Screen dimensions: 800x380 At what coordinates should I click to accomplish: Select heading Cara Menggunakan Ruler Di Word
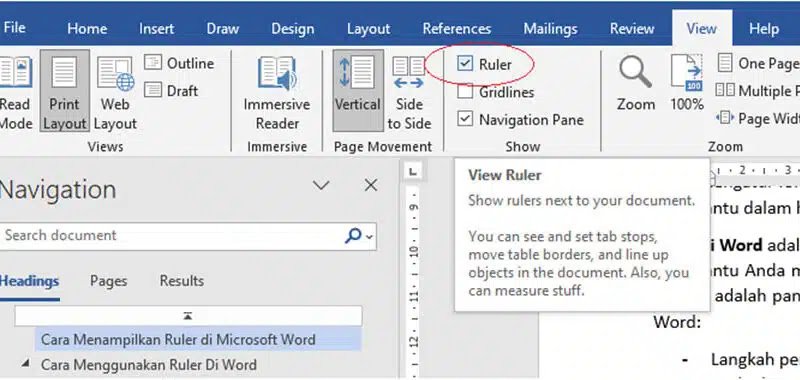pyautogui.click(x=149, y=365)
